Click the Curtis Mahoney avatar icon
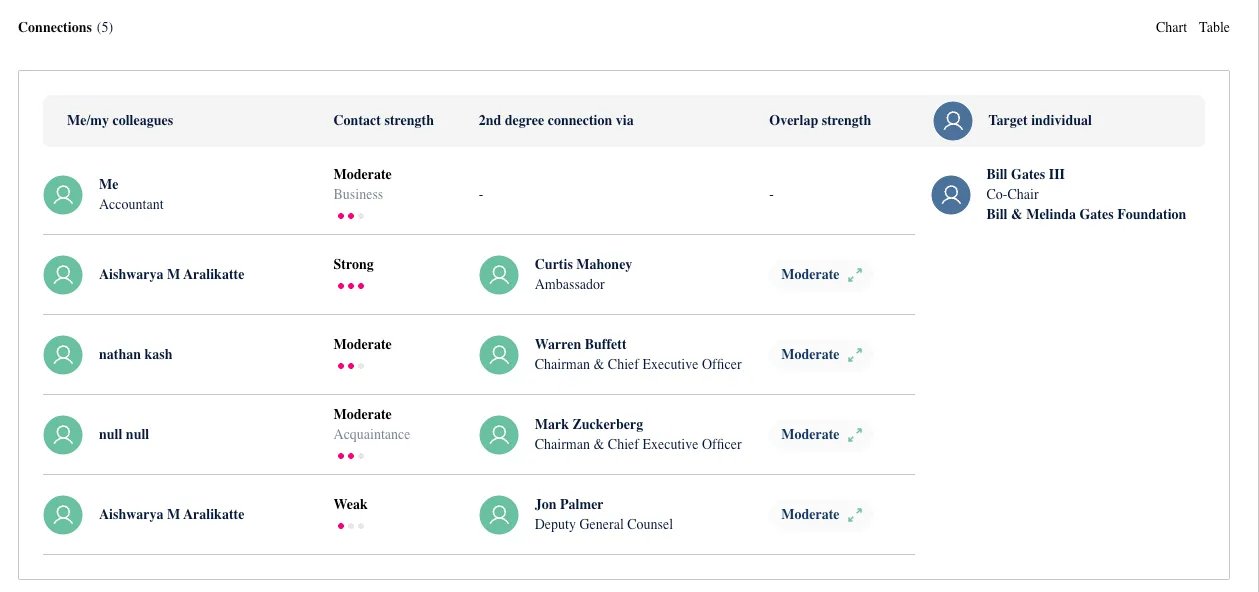 click(x=499, y=275)
